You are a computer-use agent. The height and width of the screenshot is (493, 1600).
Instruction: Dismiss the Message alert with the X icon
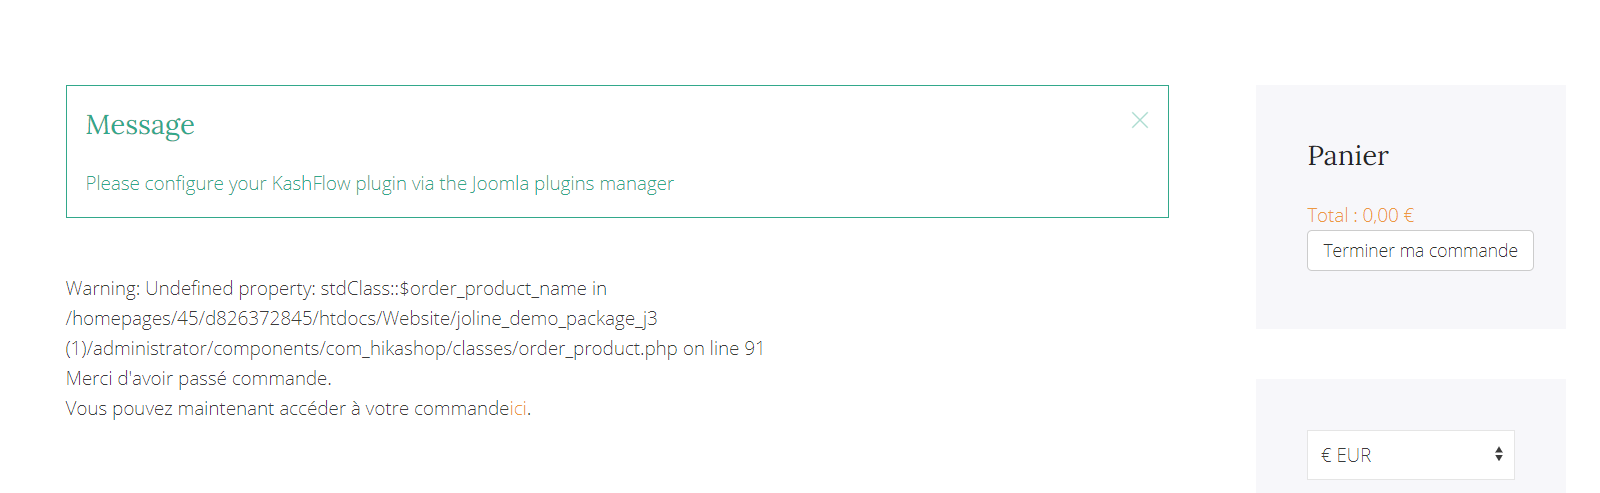click(x=1139, y=120)
